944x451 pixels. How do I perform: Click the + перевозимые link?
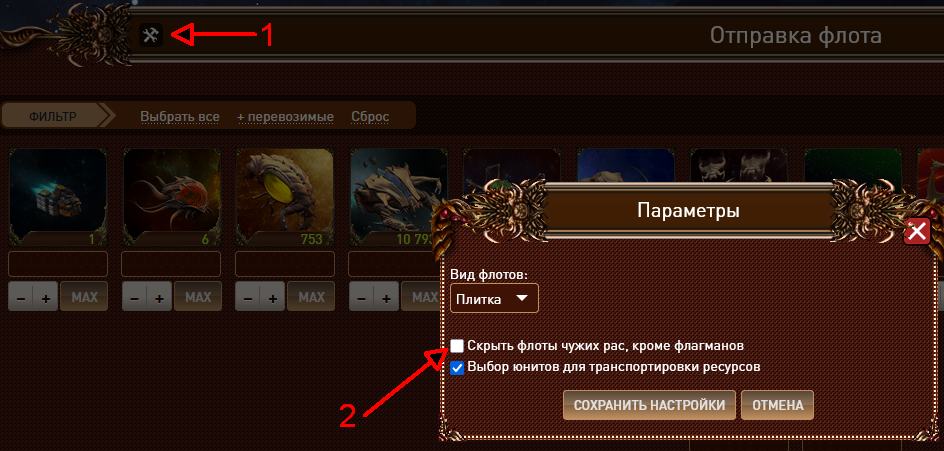[285, 117]
